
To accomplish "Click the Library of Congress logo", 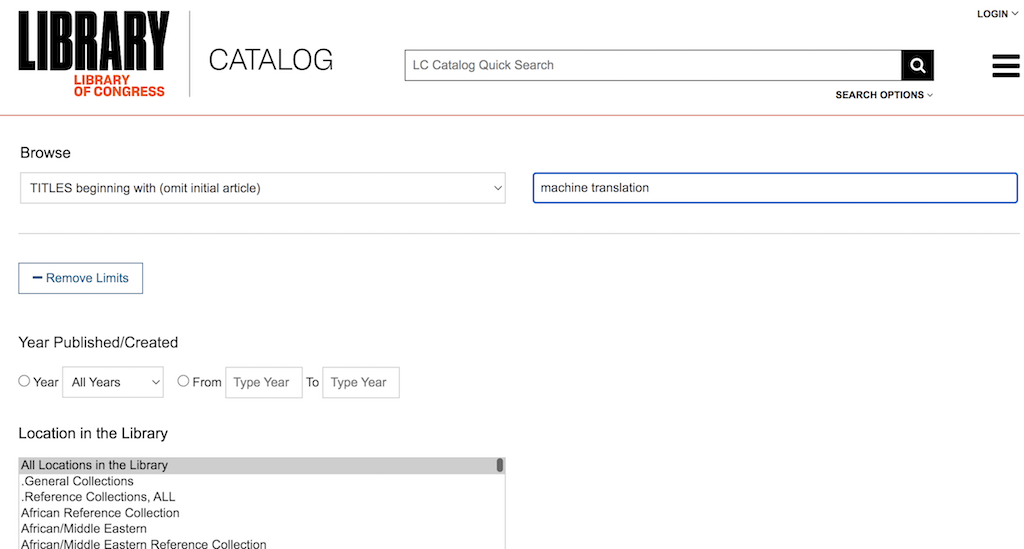I will point(93,54).
